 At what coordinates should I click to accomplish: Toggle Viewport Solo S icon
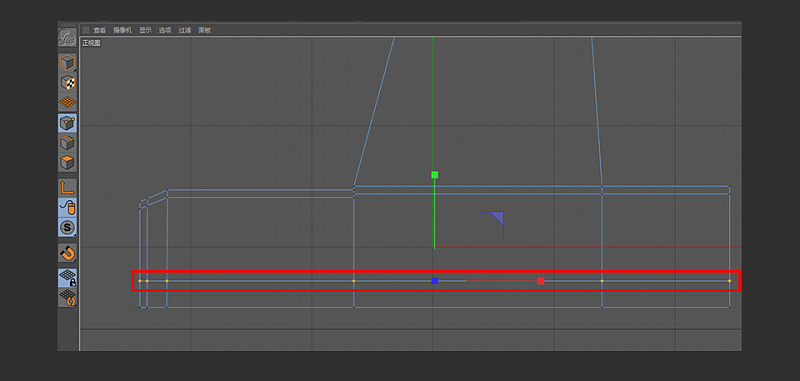coord(67,227)
